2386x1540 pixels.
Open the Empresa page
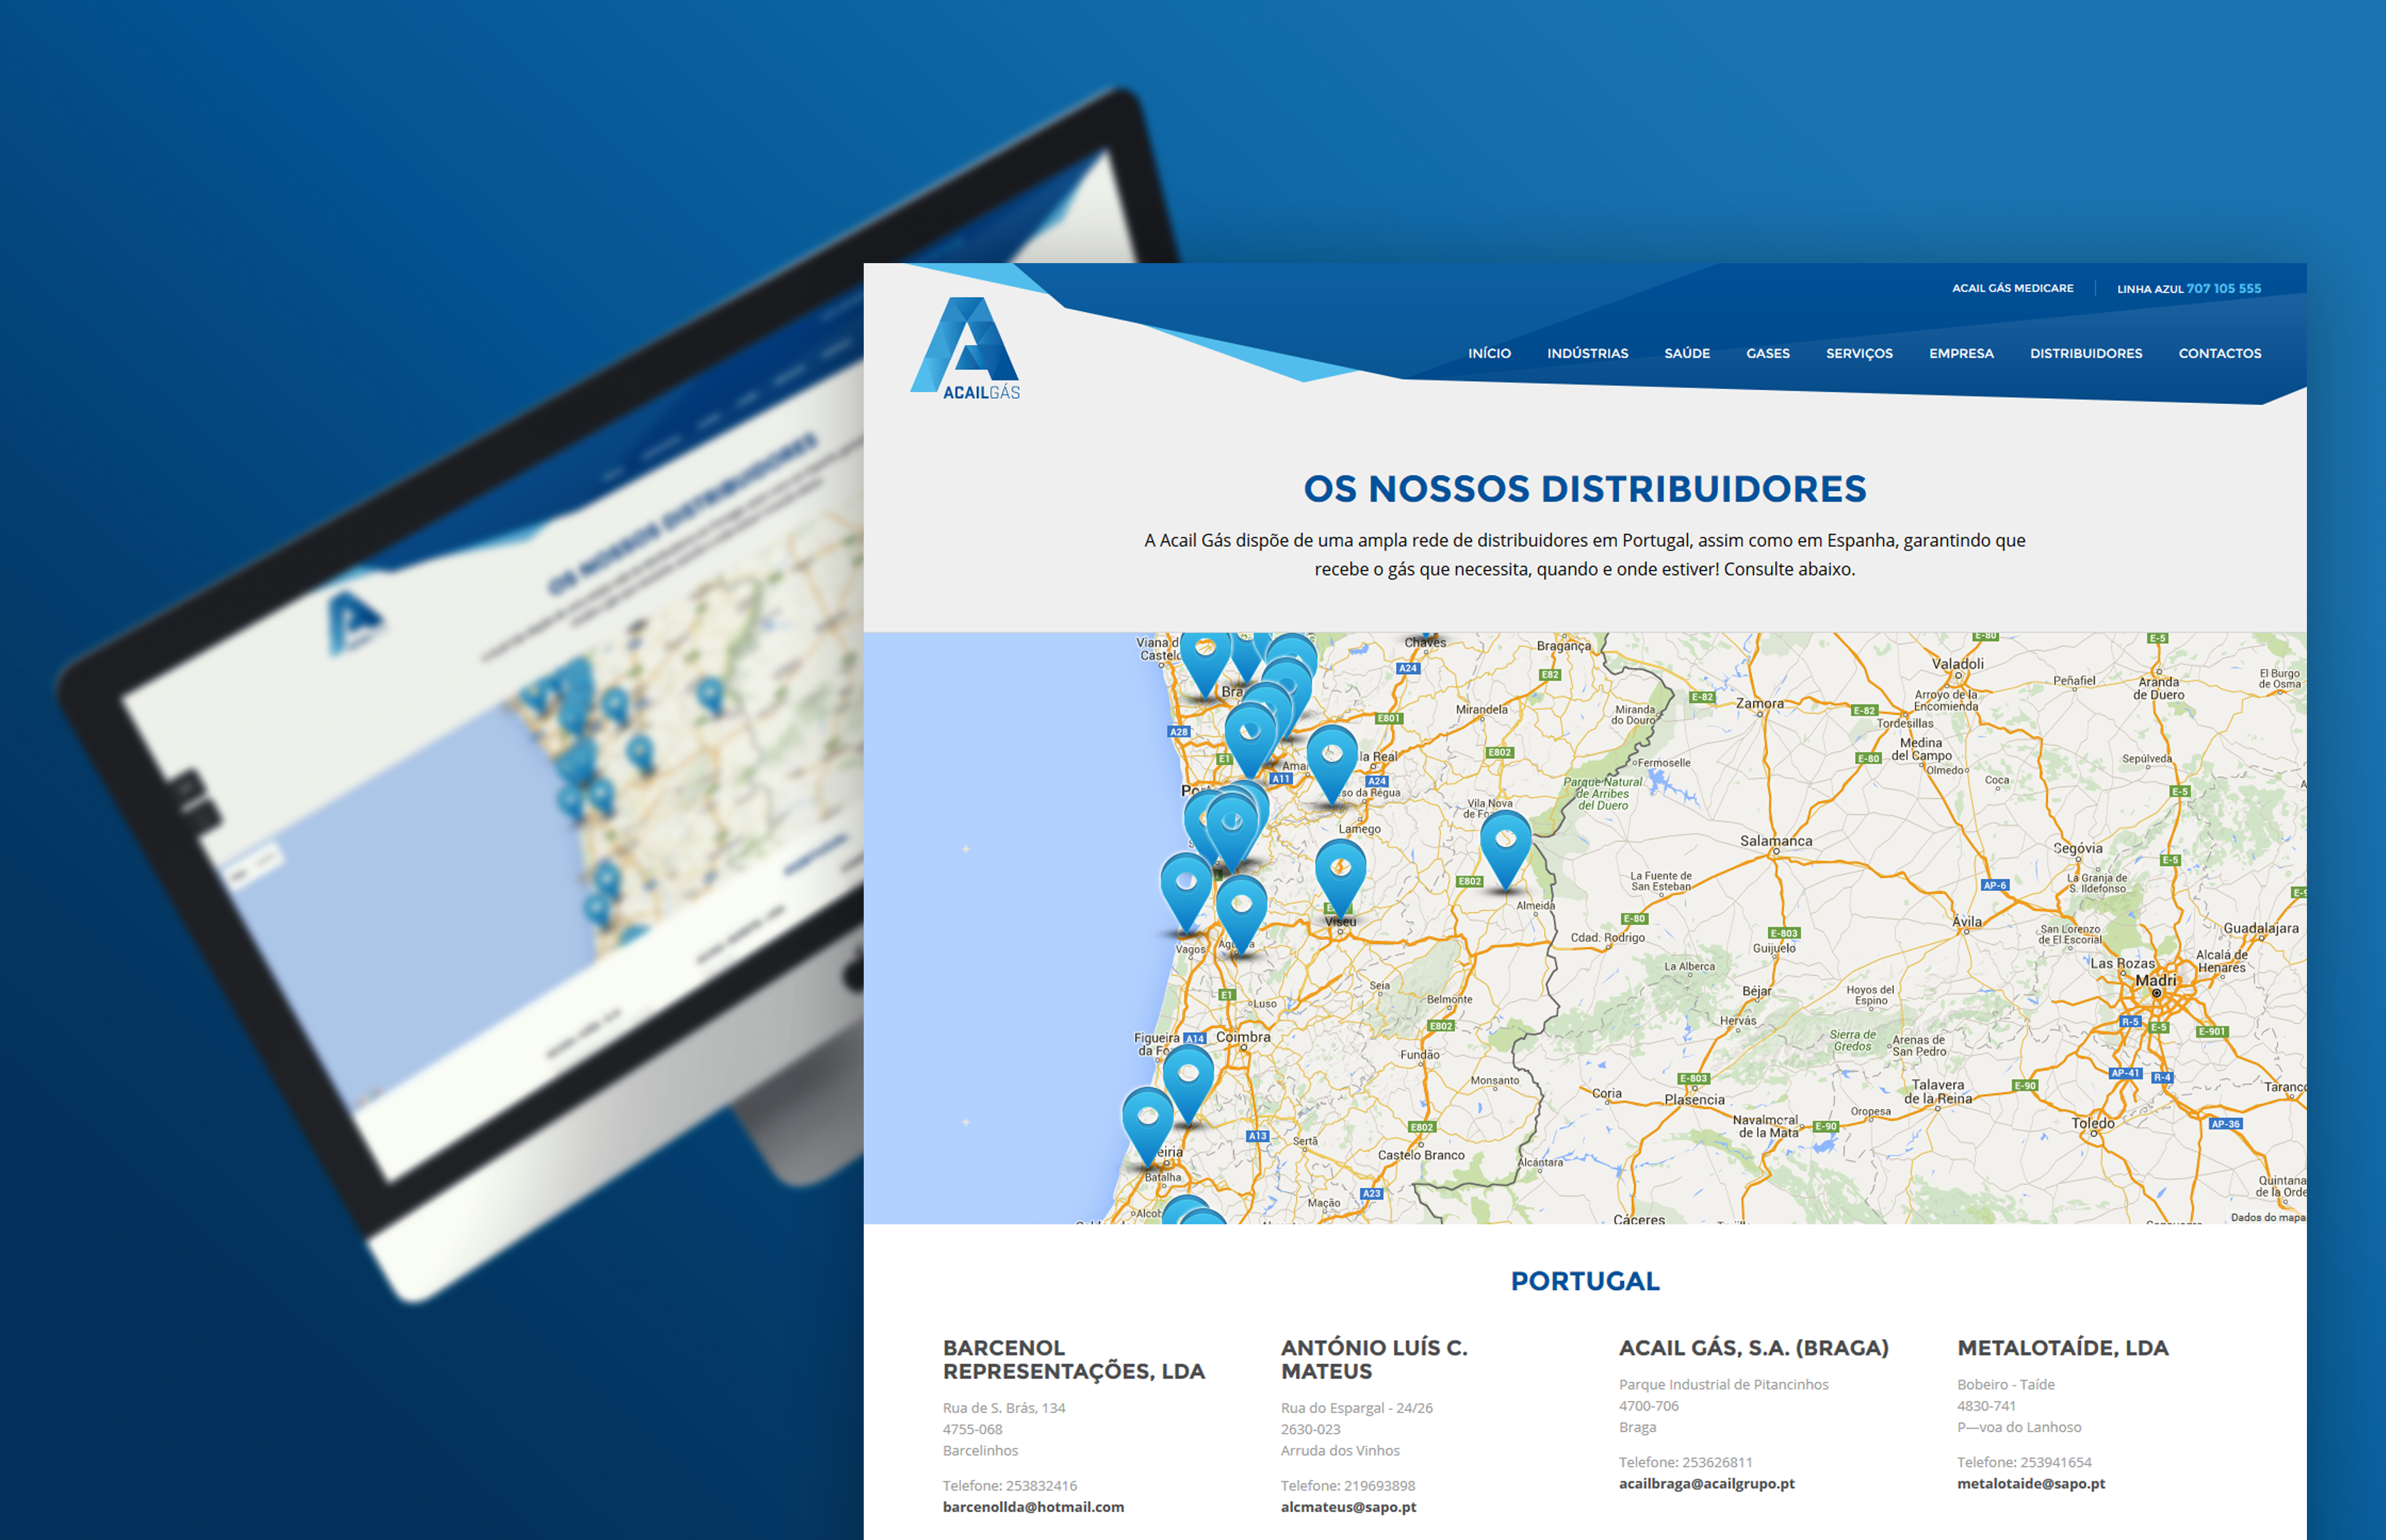(x=1961, y=353)
